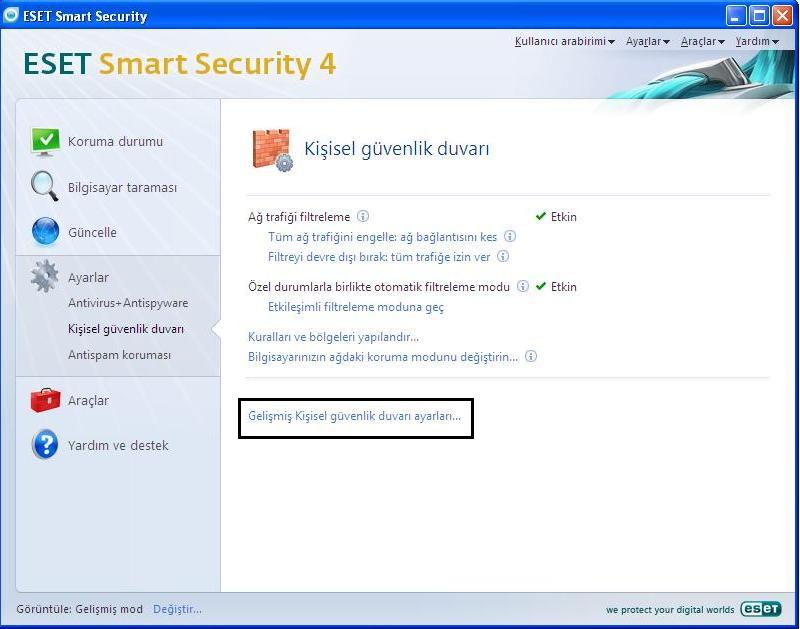
Task: Open the Kullanıcı arabirimi menu
Action: click(x=564, y=41)
